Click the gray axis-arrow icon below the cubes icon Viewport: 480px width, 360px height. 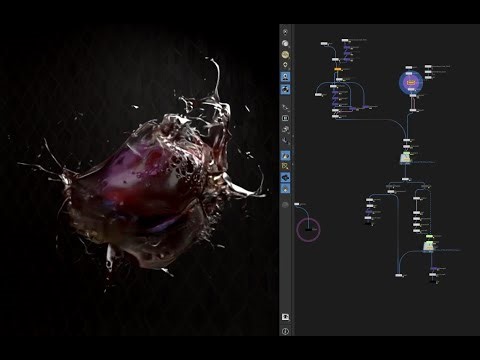(285, 140)
